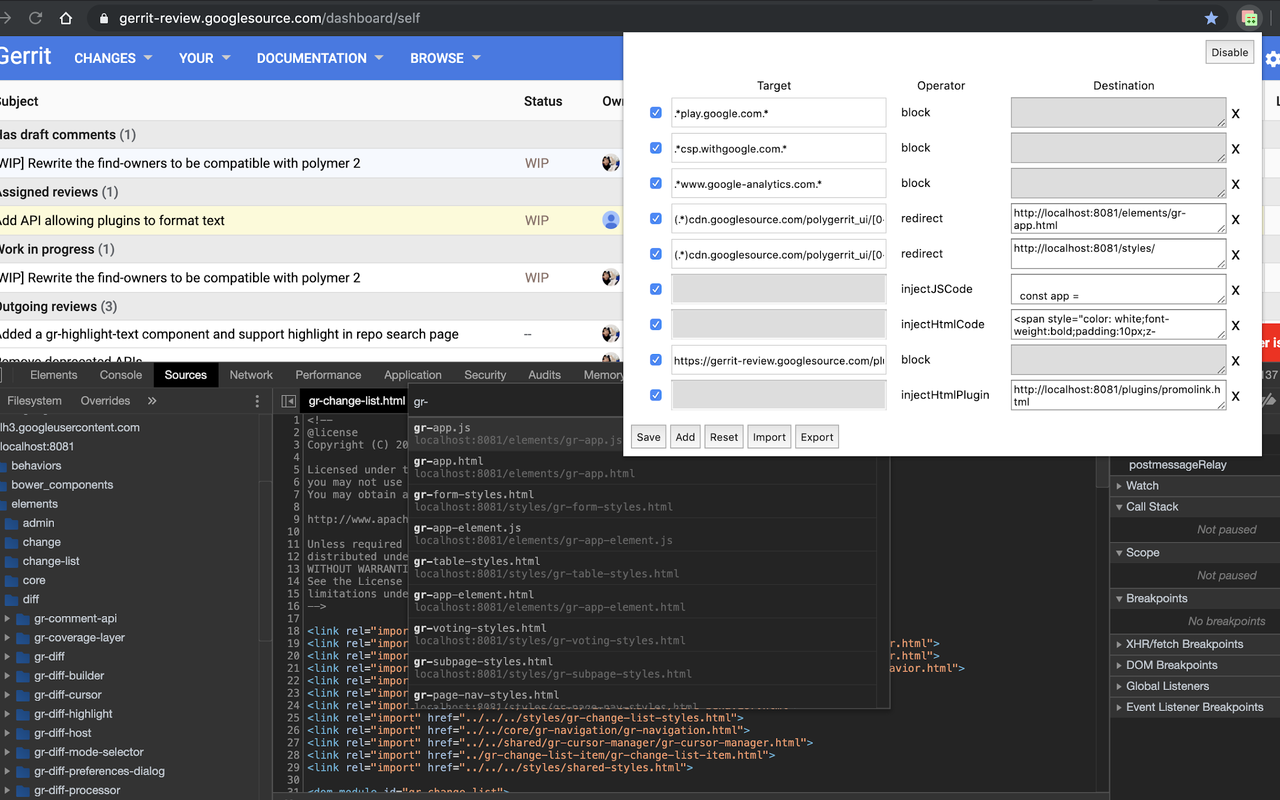Image resolution: width=1280 pixels, height=800 pixels.
Task: Open the redirect extension icon in the toolbar
Action: coord(1250,17)
